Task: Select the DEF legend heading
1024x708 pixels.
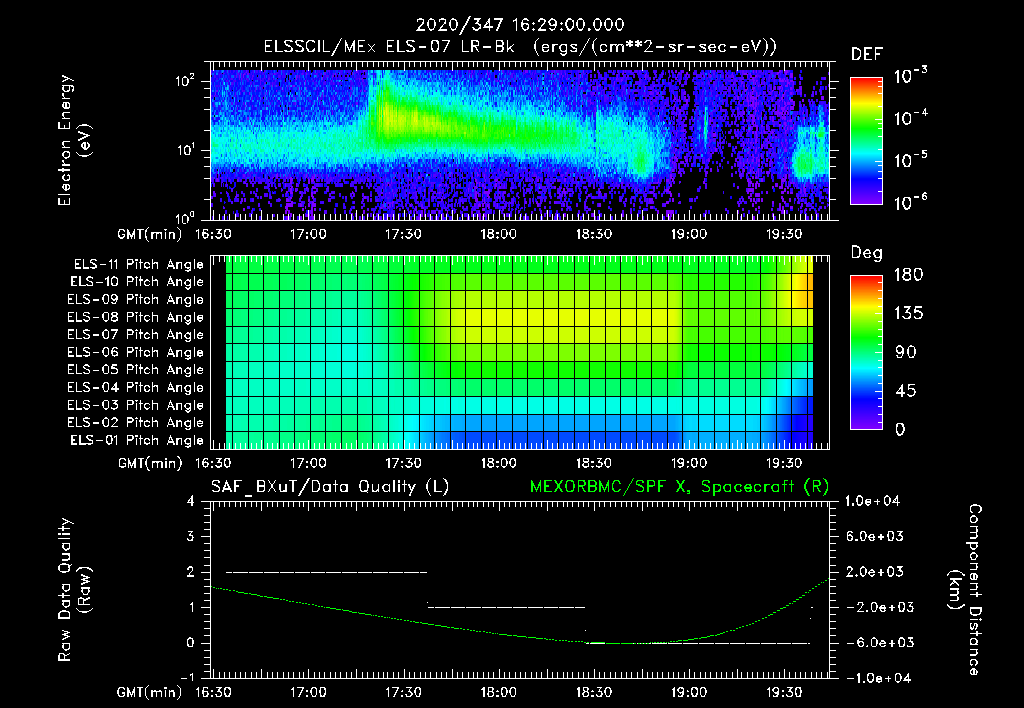Action: (867, 55)
